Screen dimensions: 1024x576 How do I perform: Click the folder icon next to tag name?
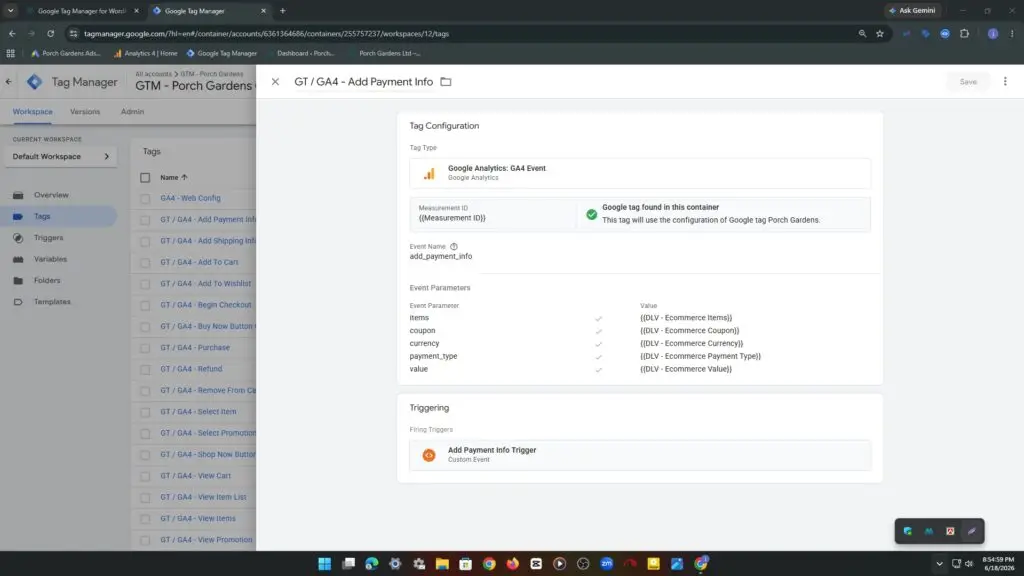click(x=445, y=82)
